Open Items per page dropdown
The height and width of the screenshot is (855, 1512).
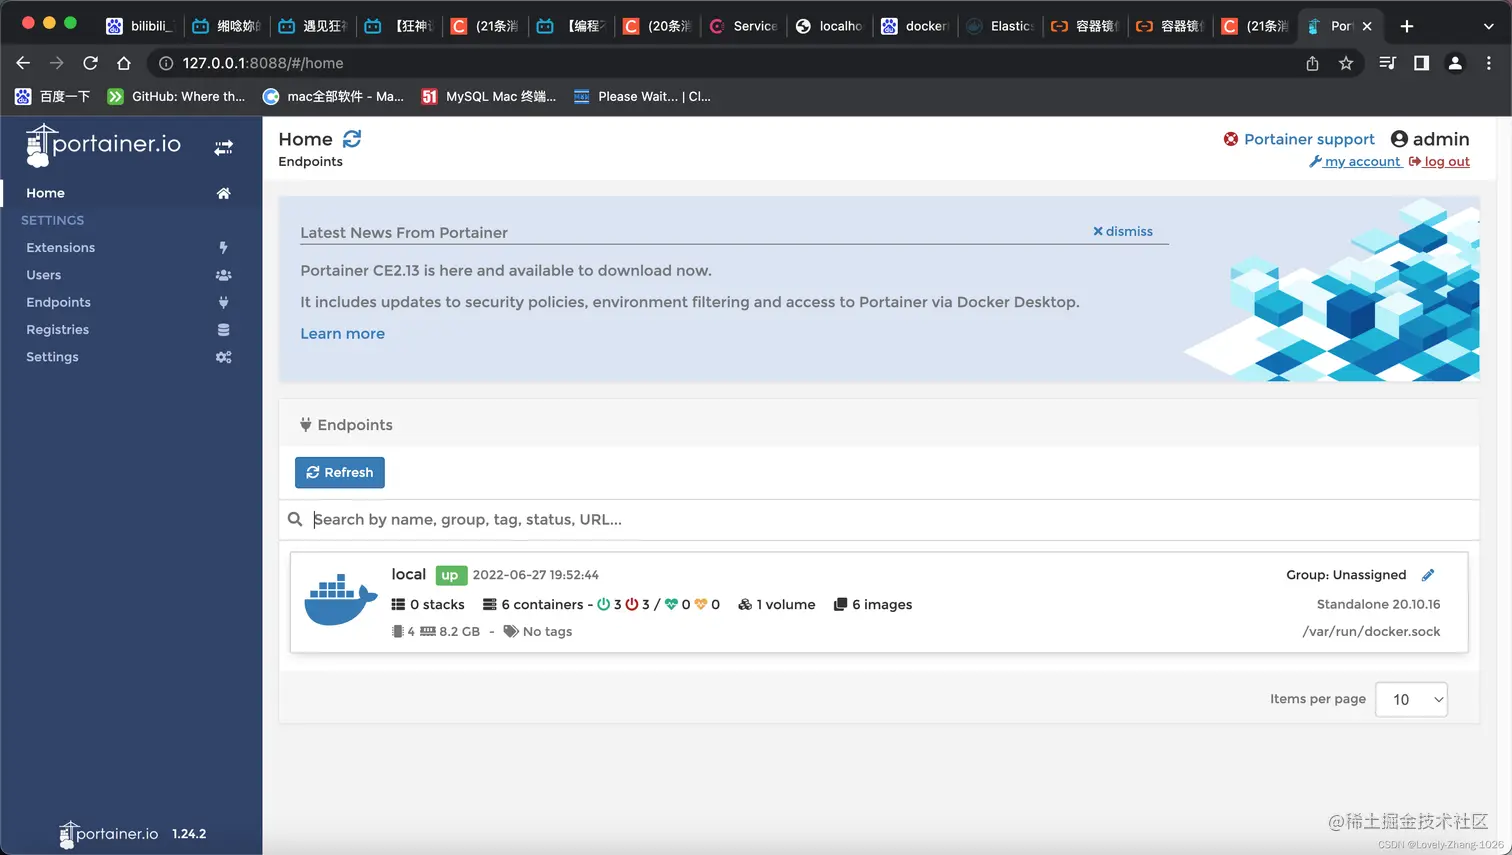tap(1411, 700)
